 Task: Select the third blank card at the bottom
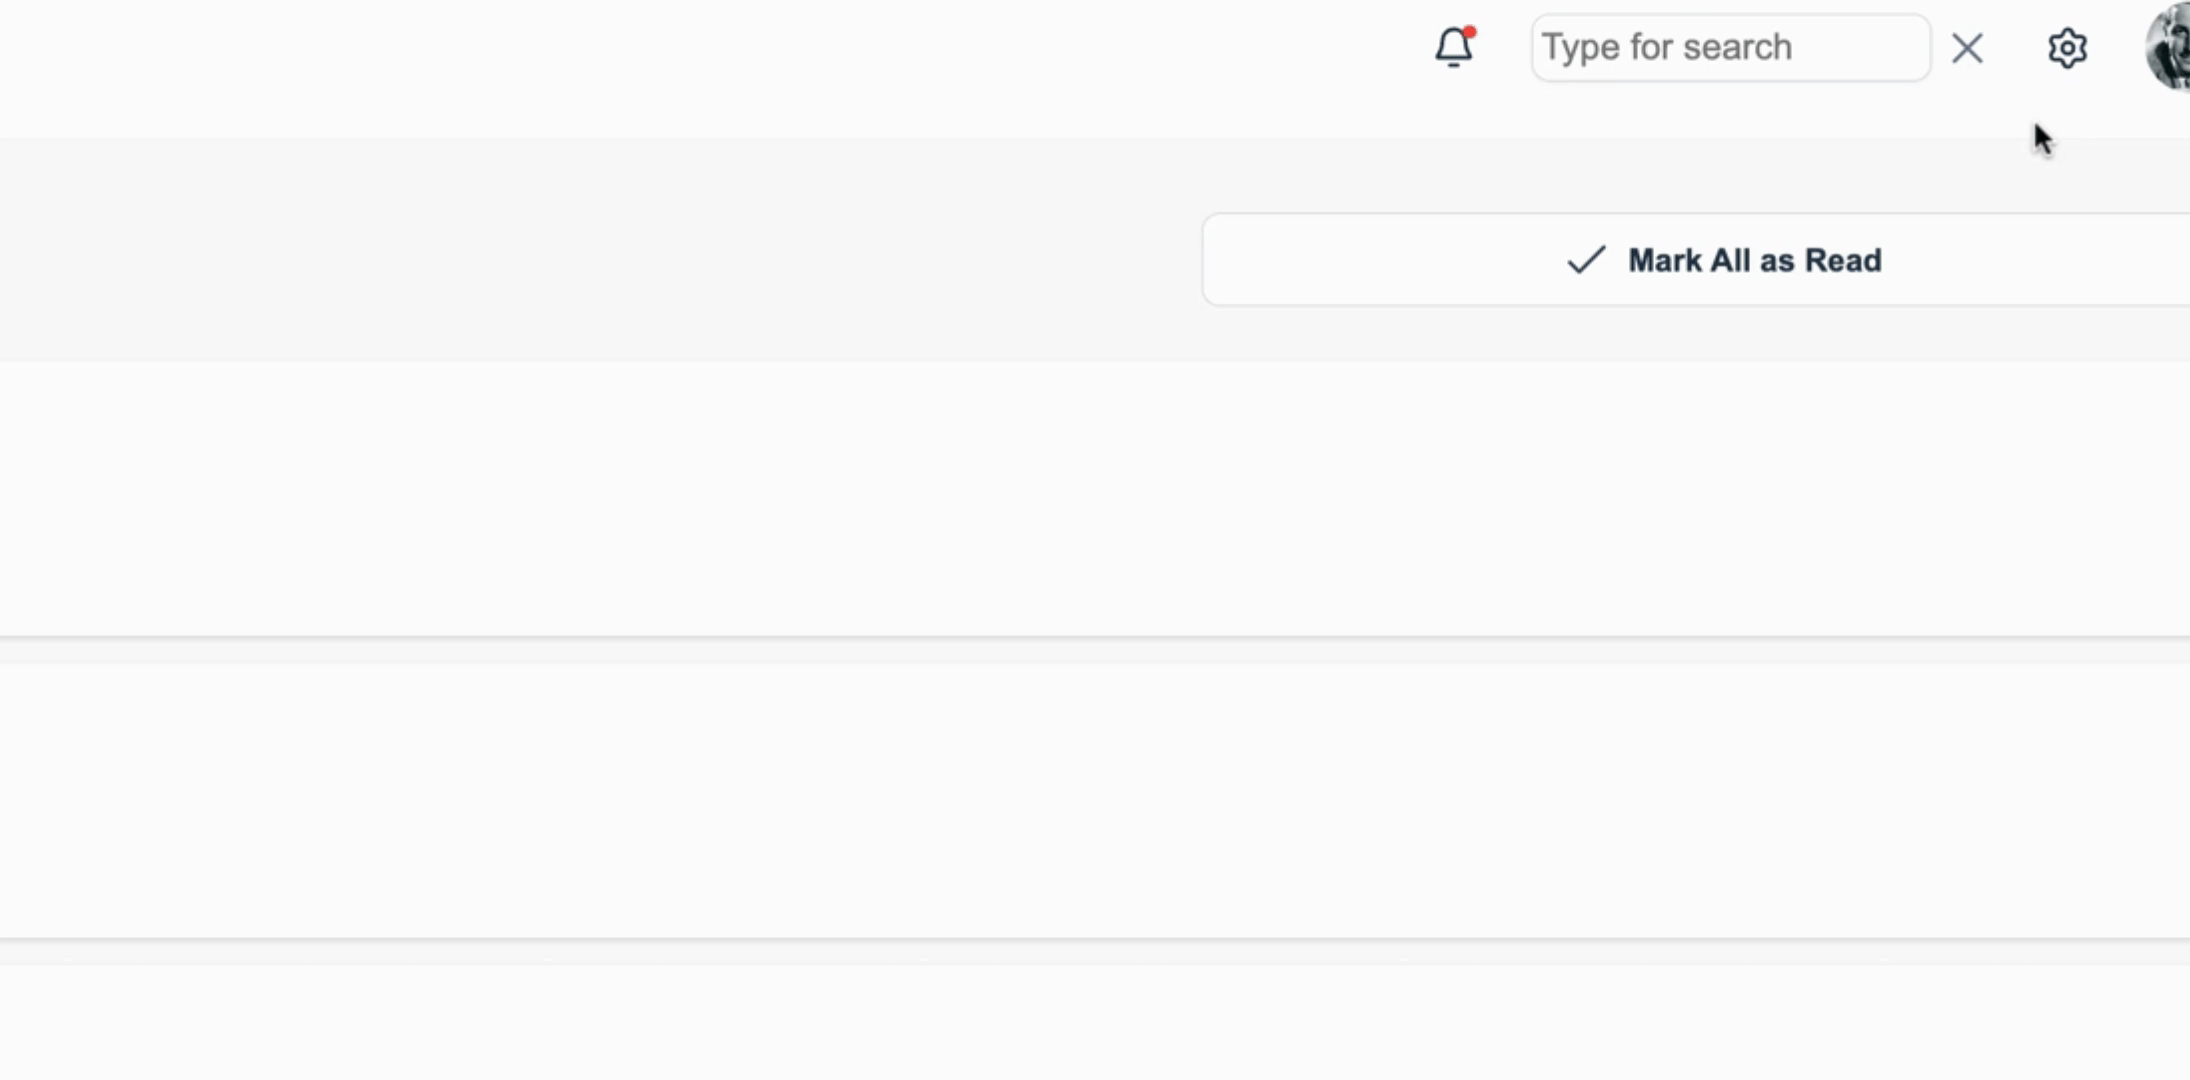1095,1022
